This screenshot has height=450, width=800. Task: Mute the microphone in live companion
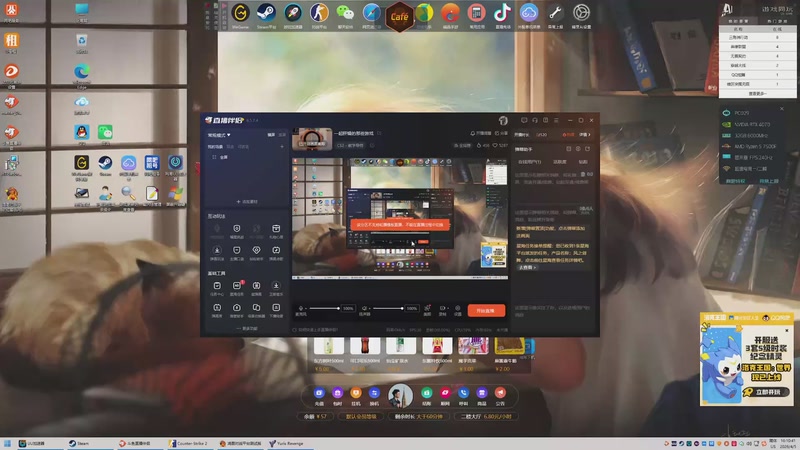[301, 308]
